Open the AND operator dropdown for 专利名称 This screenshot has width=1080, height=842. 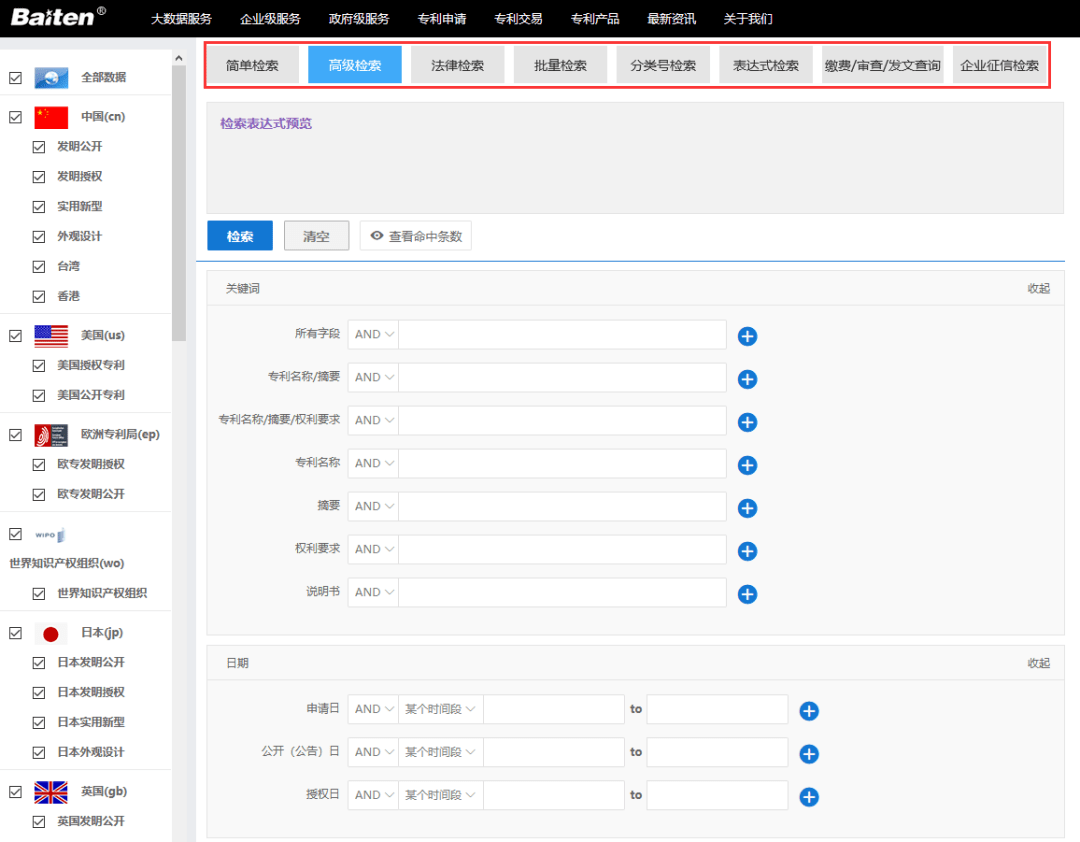pyautogui.click(x=372, y=463)
